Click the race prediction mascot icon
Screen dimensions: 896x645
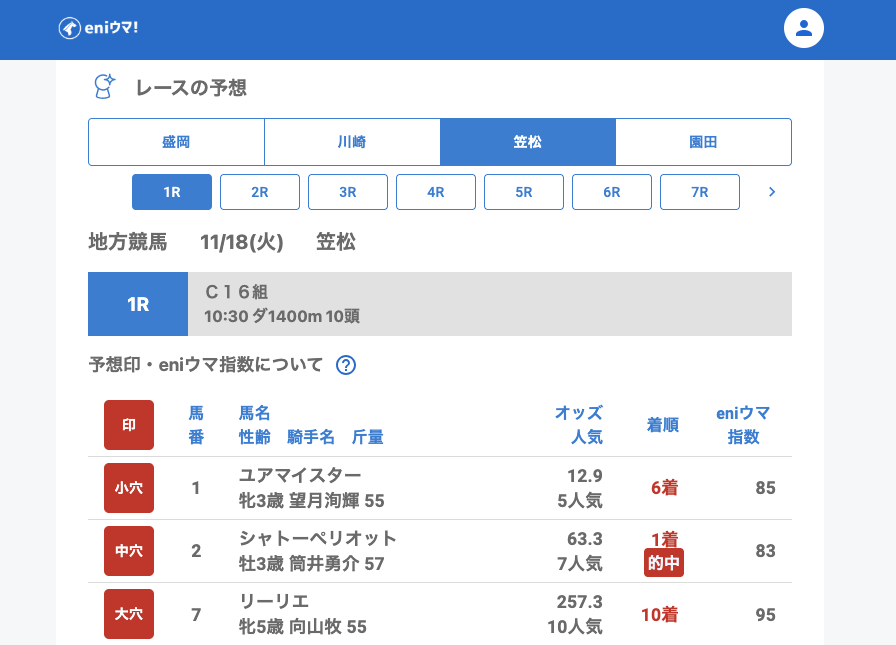pyautogui.click(x=104, y=87)
